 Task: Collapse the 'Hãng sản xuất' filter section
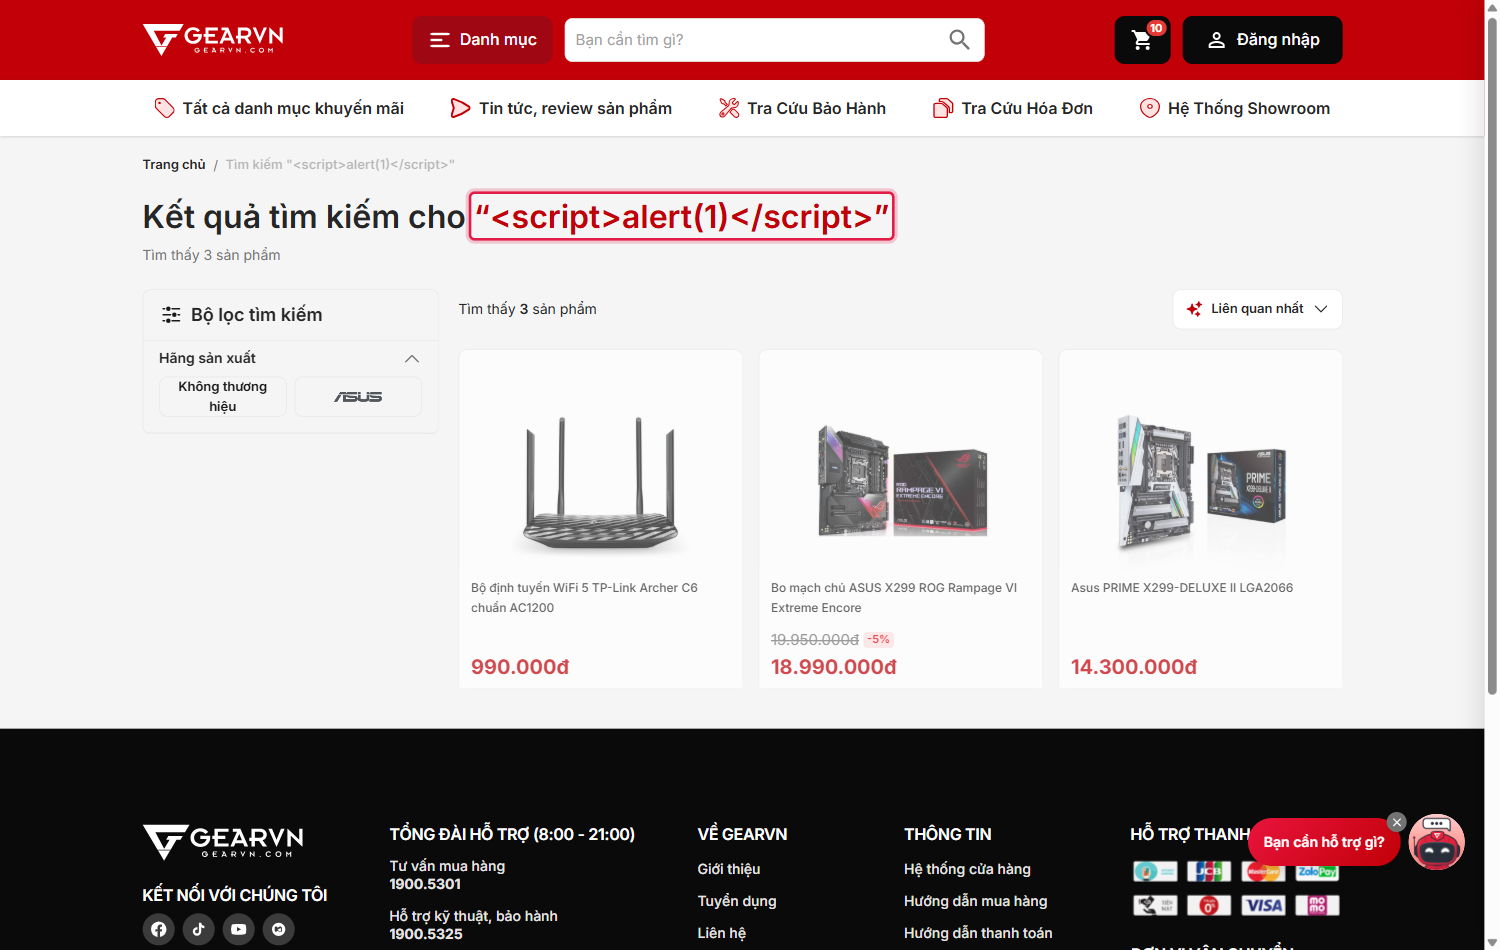412,358
